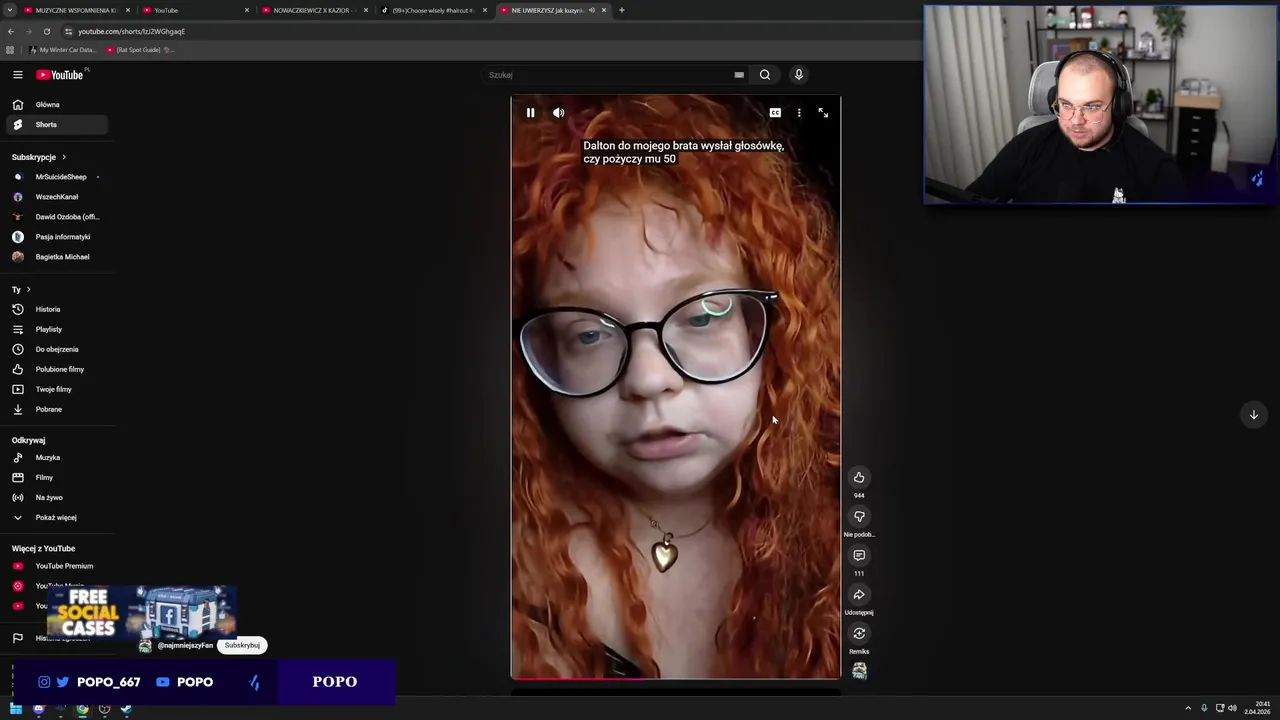Click the address bar URL
The image size is (1280, 720).
[x=131, y=31]
